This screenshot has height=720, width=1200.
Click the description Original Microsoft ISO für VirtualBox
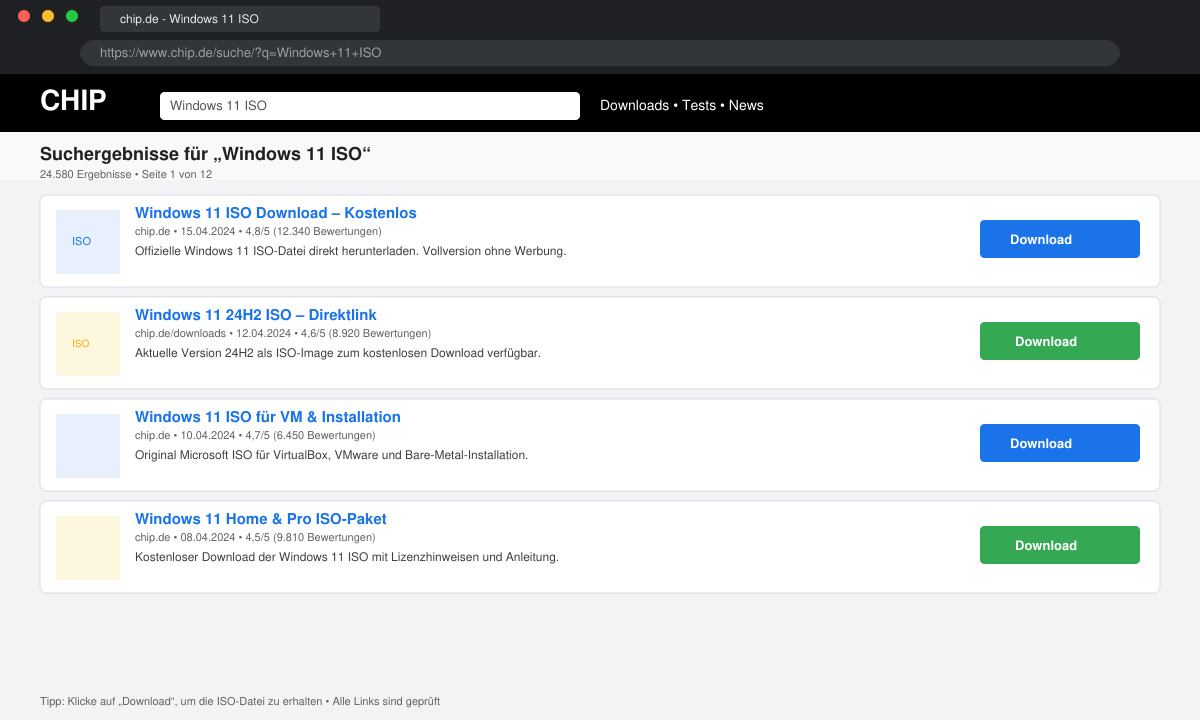pos(331,455)
